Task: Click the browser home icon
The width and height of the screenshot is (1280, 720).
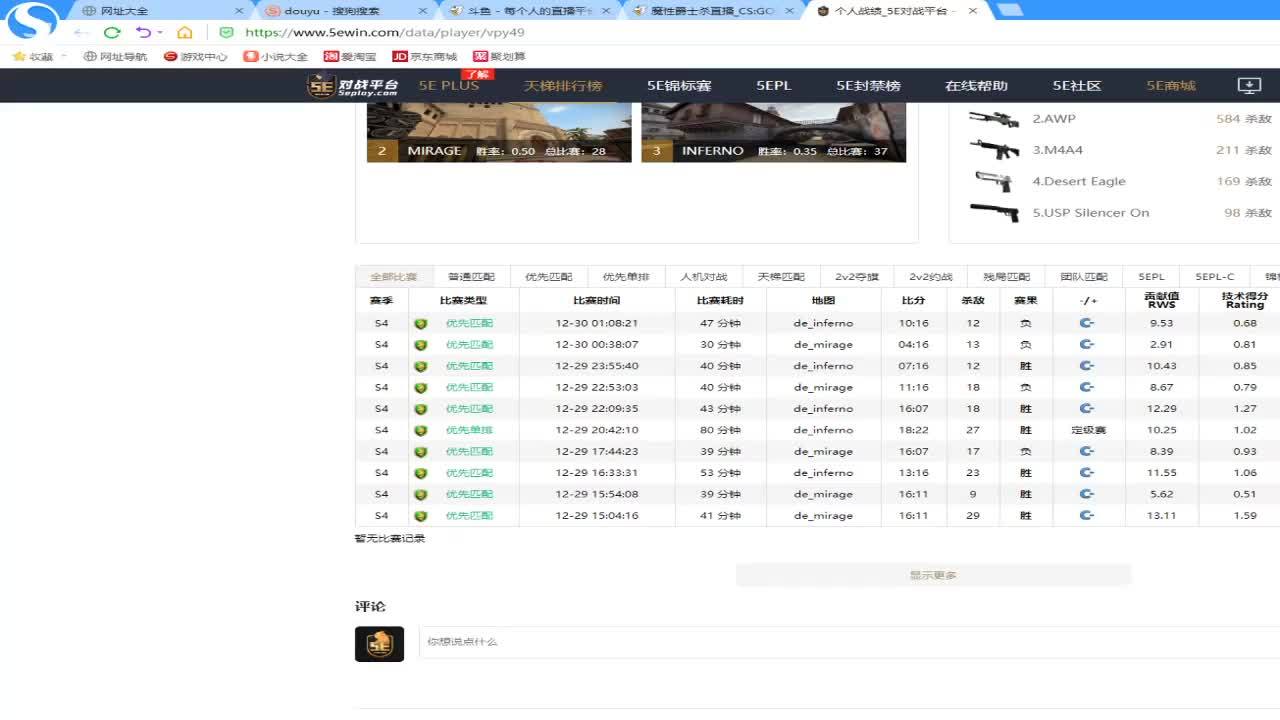Action: pyautogui.click(x=185, y=32)
